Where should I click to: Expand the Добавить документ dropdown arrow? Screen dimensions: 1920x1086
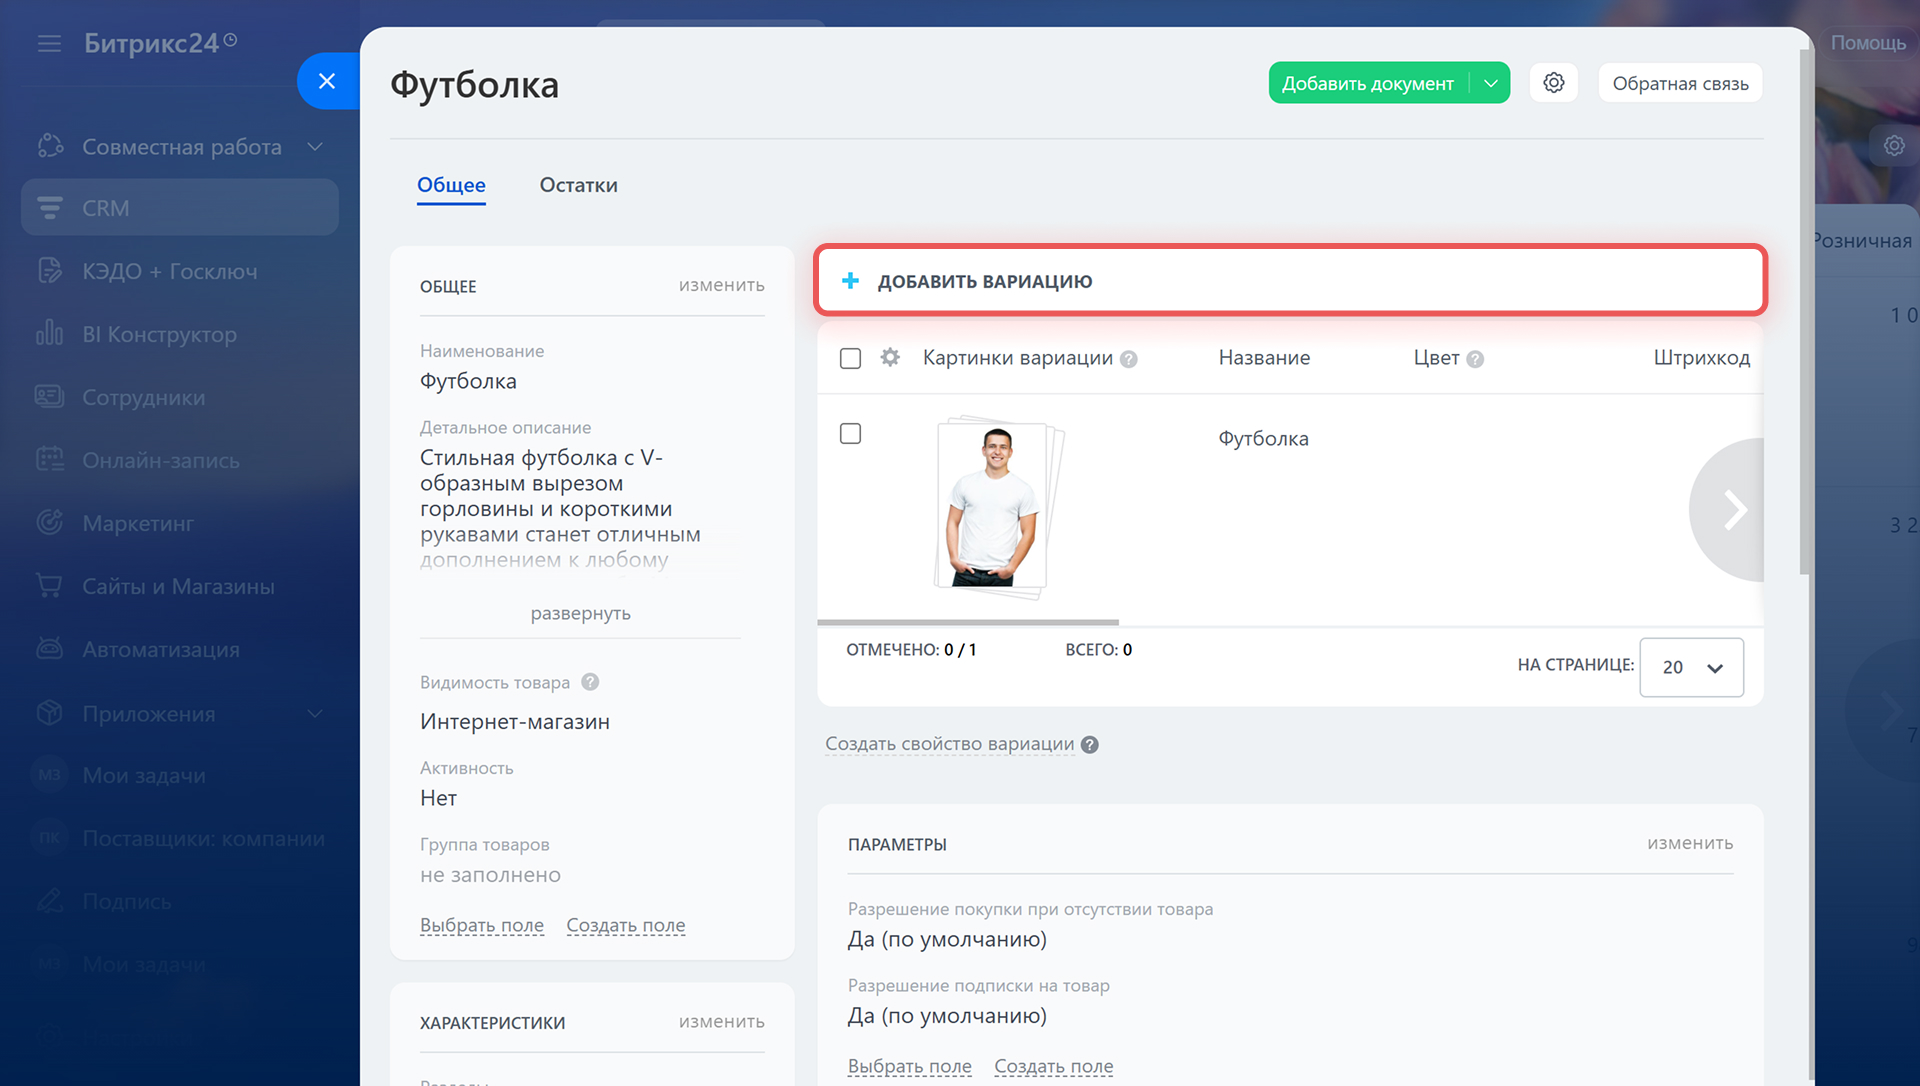tap(1491, 83)
